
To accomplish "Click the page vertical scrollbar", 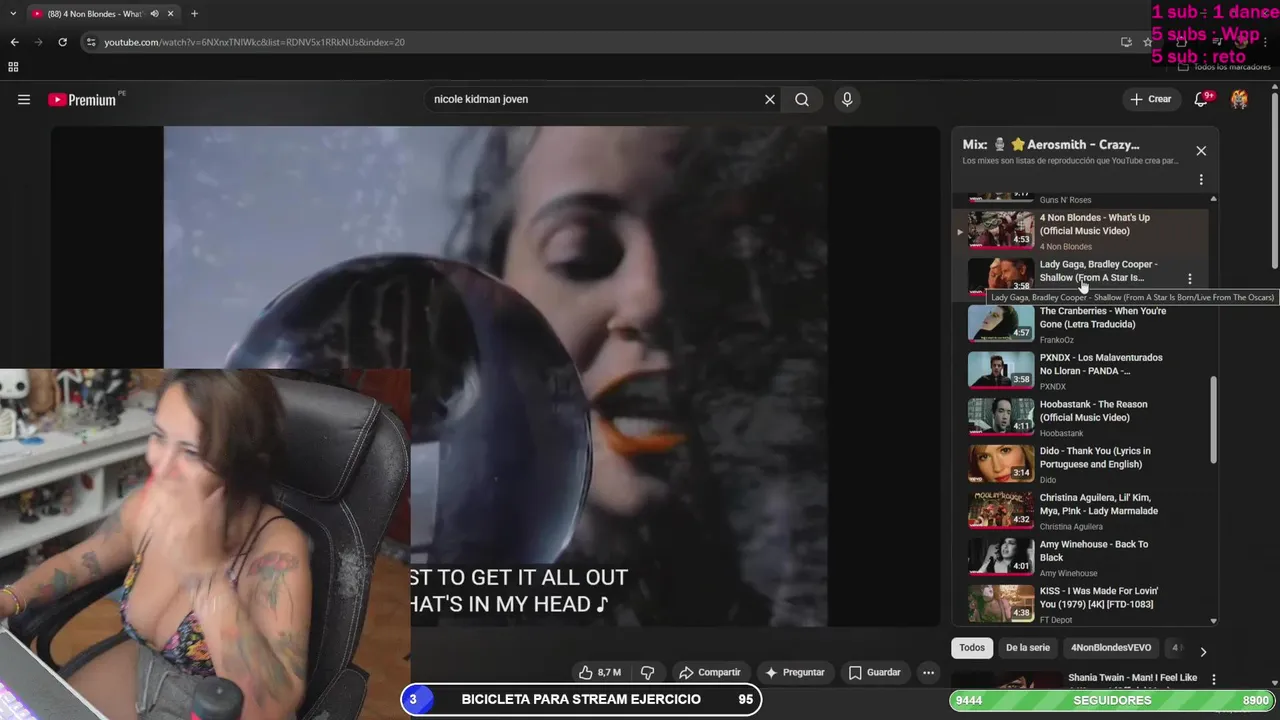I will tap(1275, 180).
